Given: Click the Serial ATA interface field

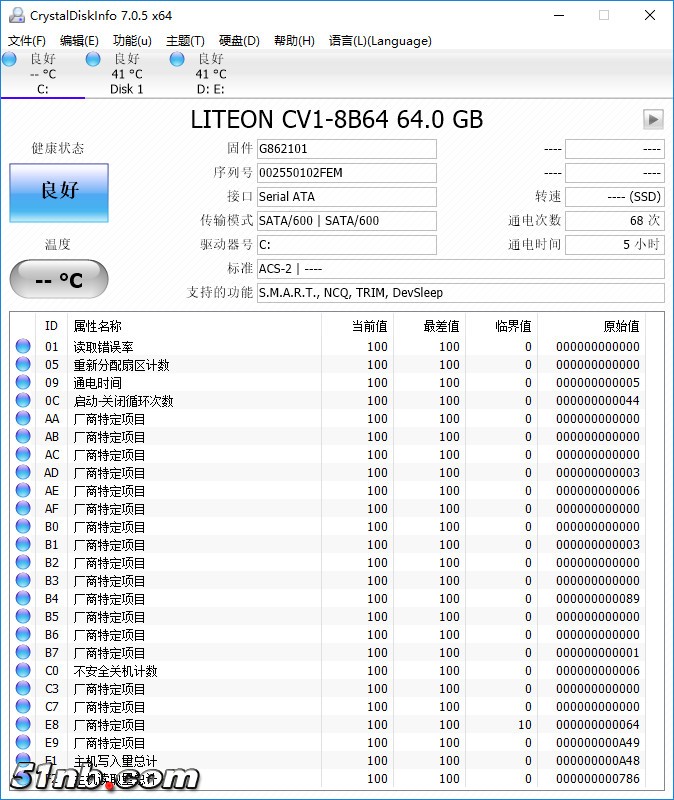Looking at the screenshot, I should click(x=346, y=197).
